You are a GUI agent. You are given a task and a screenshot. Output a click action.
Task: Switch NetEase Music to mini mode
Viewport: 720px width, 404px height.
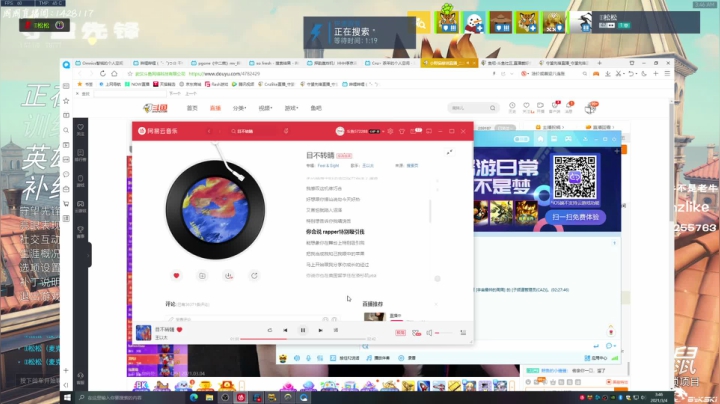pos(429,131)
